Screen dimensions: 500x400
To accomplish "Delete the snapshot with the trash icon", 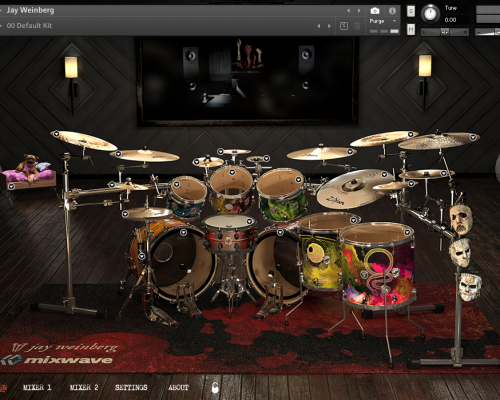I will point(357,26).
